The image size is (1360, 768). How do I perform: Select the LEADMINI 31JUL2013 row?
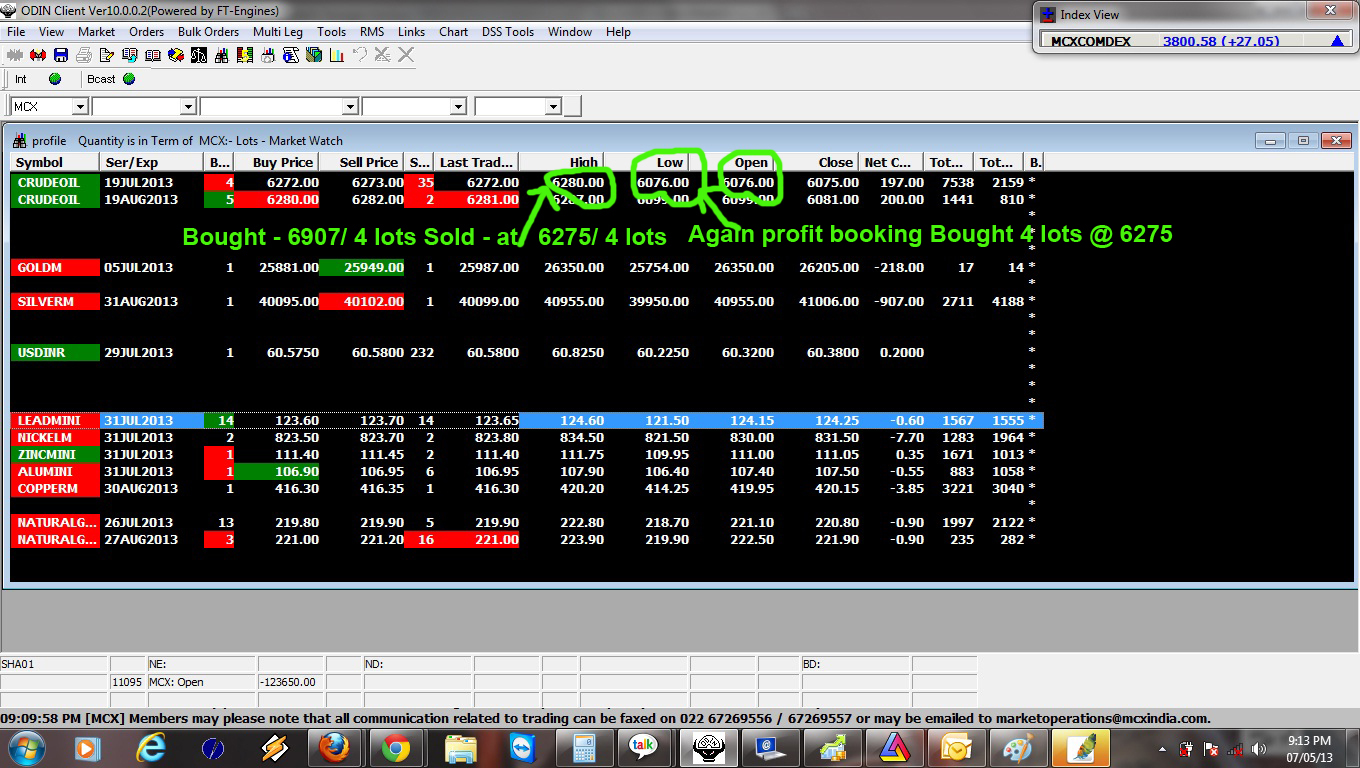point(527,421)
